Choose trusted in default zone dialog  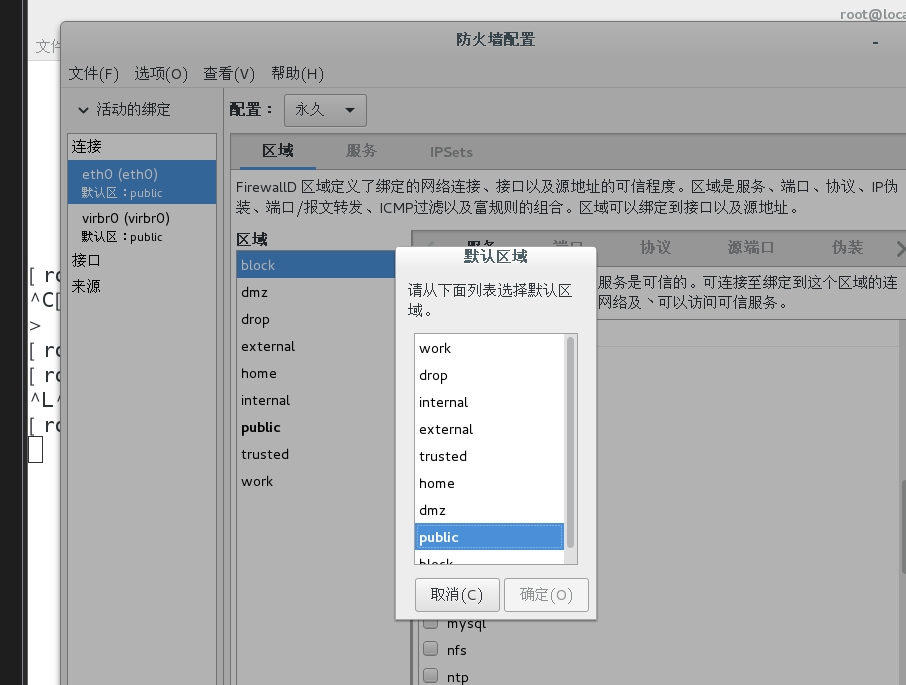(489, 456)
